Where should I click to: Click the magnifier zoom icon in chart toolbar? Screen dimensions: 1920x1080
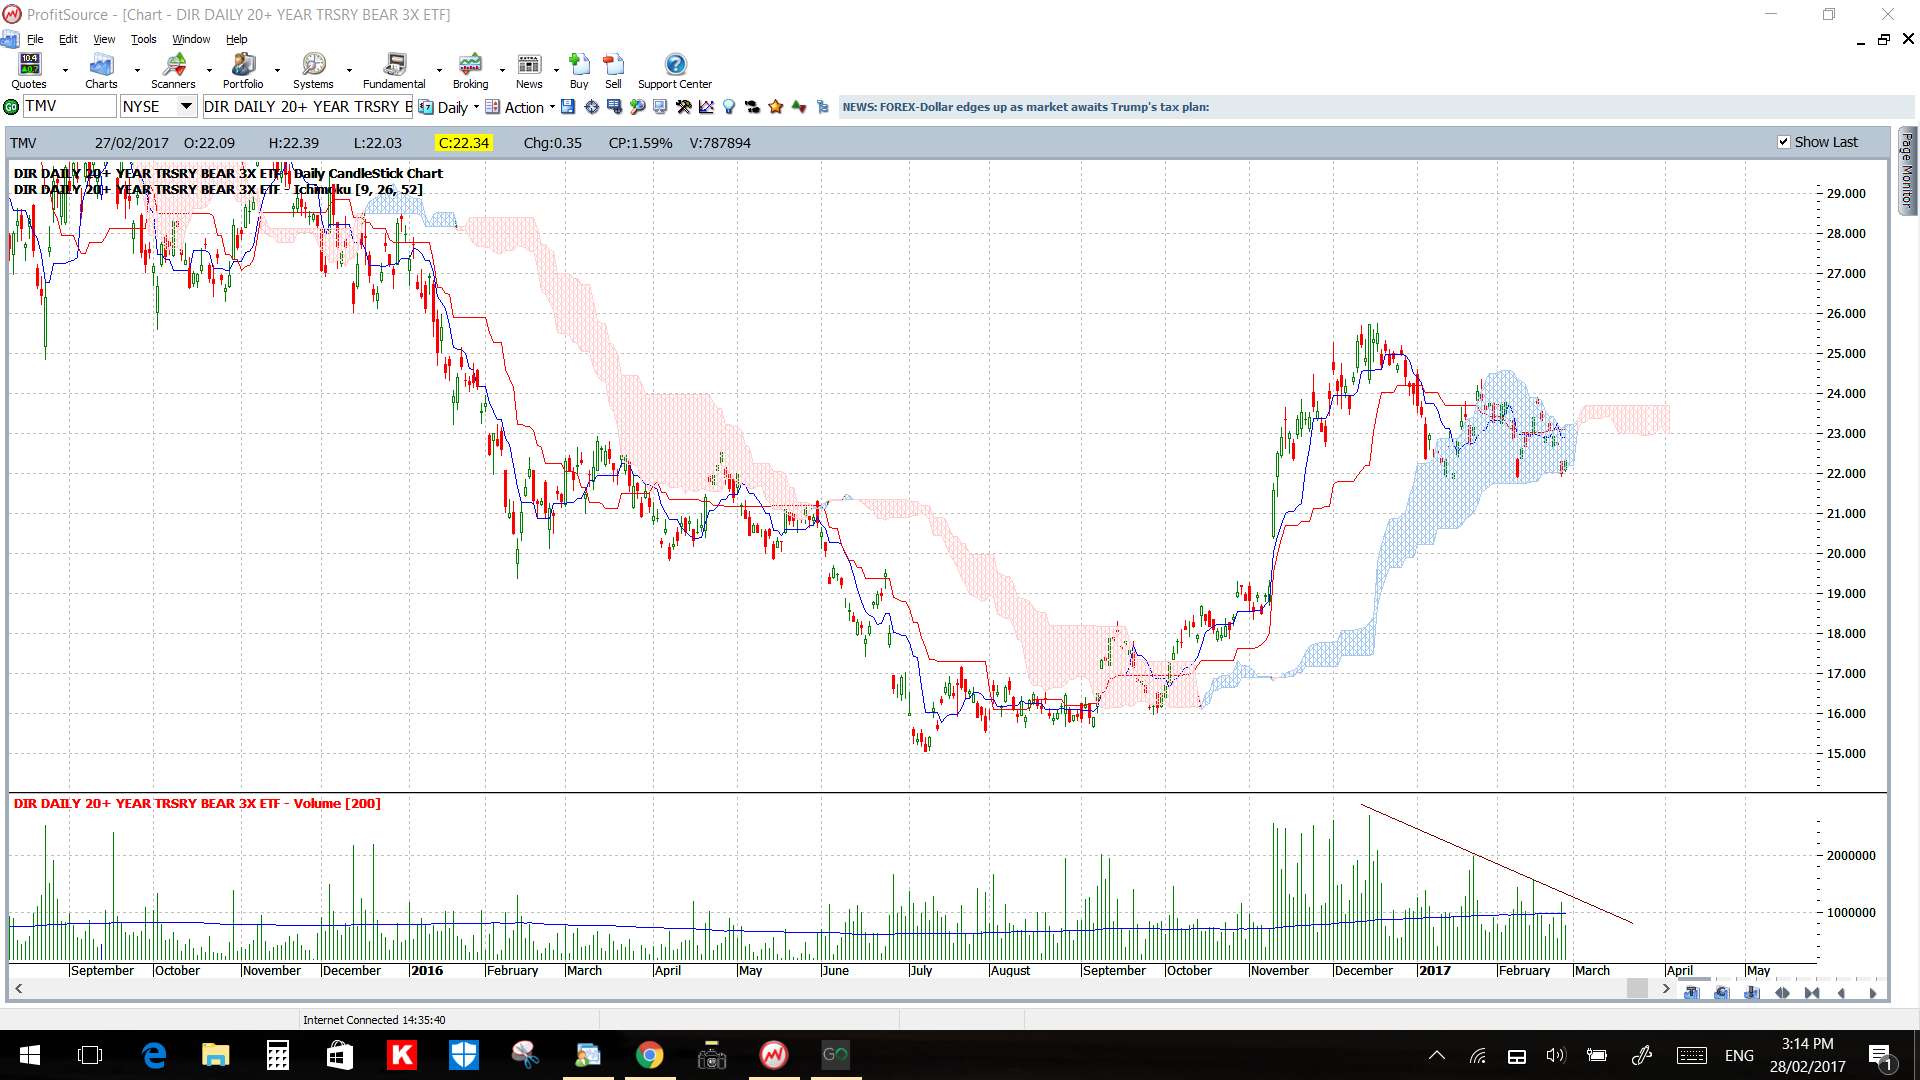637,107
